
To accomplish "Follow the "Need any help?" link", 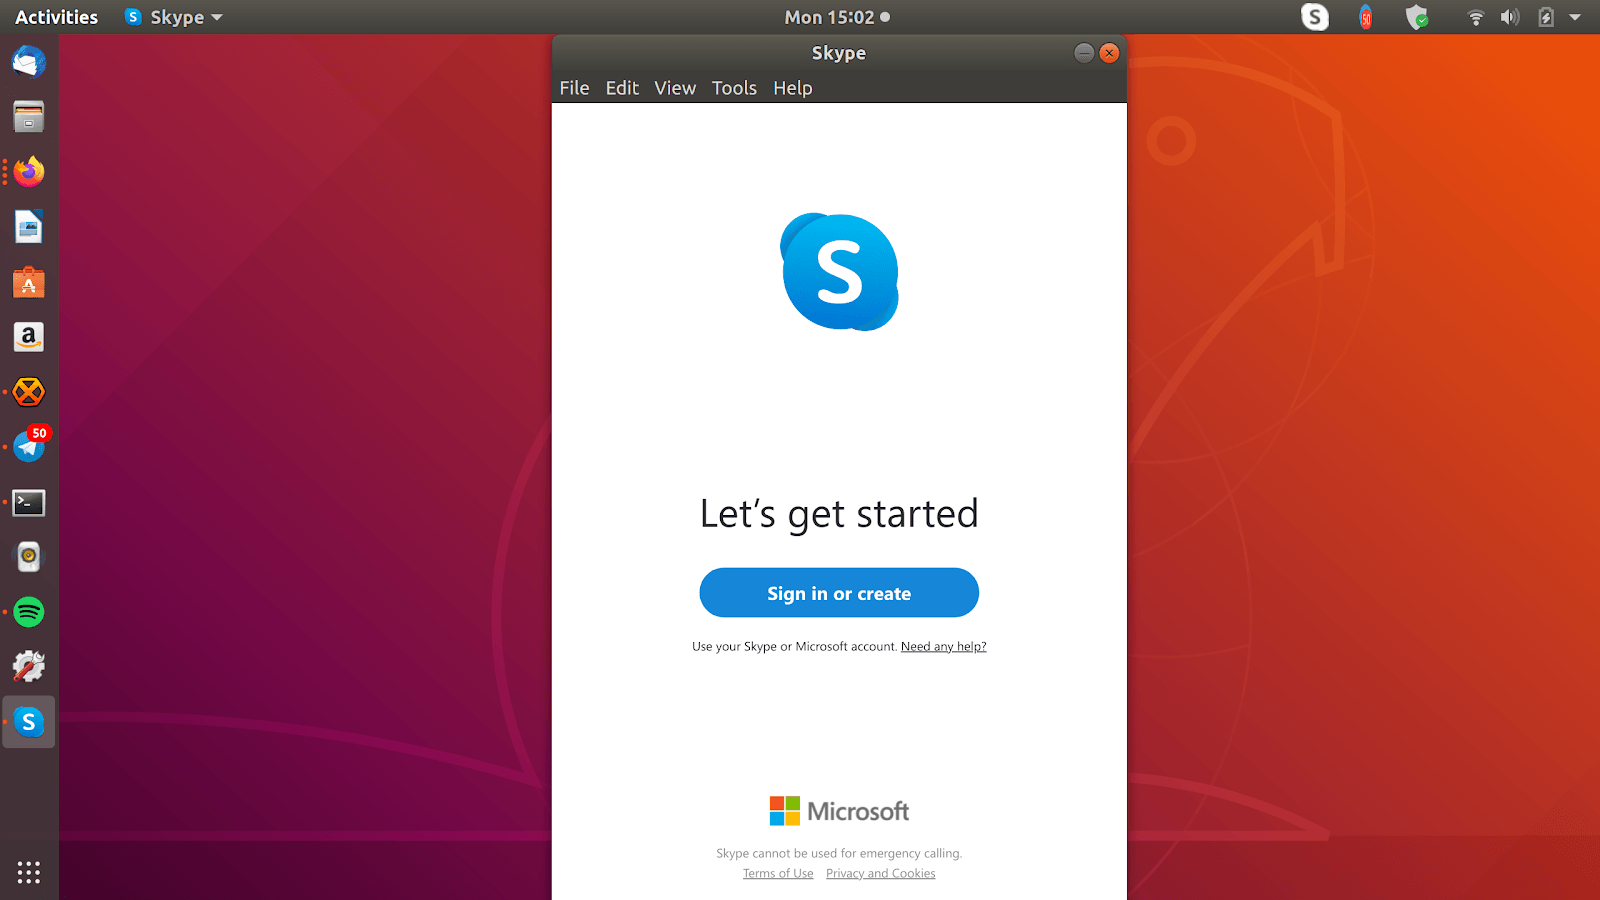I will point(943,647).
